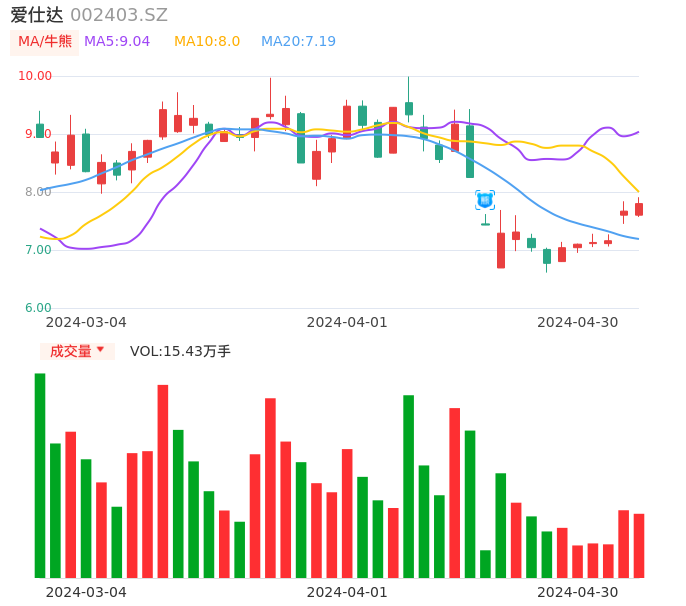Select the tallest red volume bar
Image resolution: width=686 pixels, height=606 pixels.
tap(163, 481)
